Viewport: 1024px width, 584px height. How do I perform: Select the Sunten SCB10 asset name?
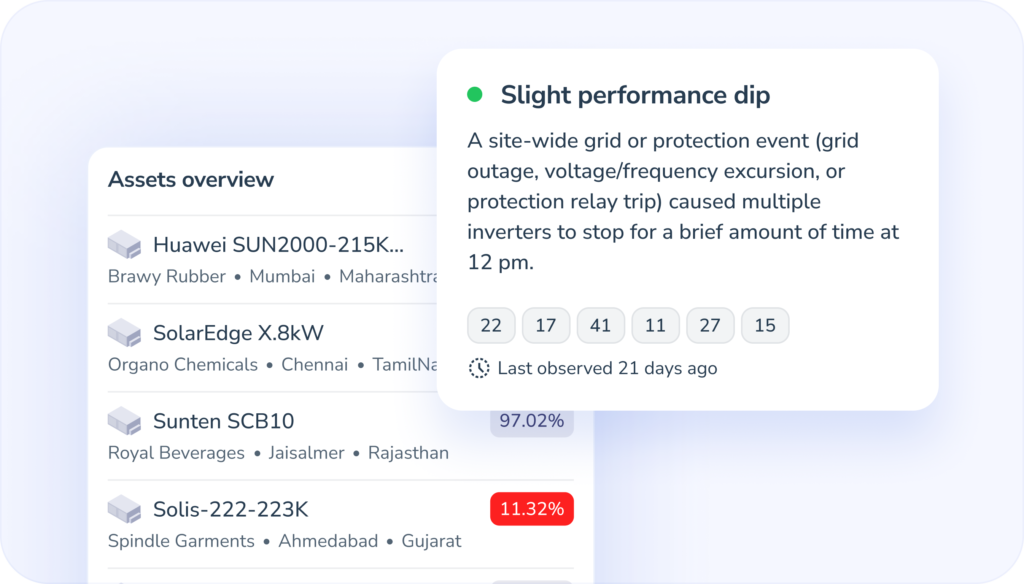[x=223, y=421]
